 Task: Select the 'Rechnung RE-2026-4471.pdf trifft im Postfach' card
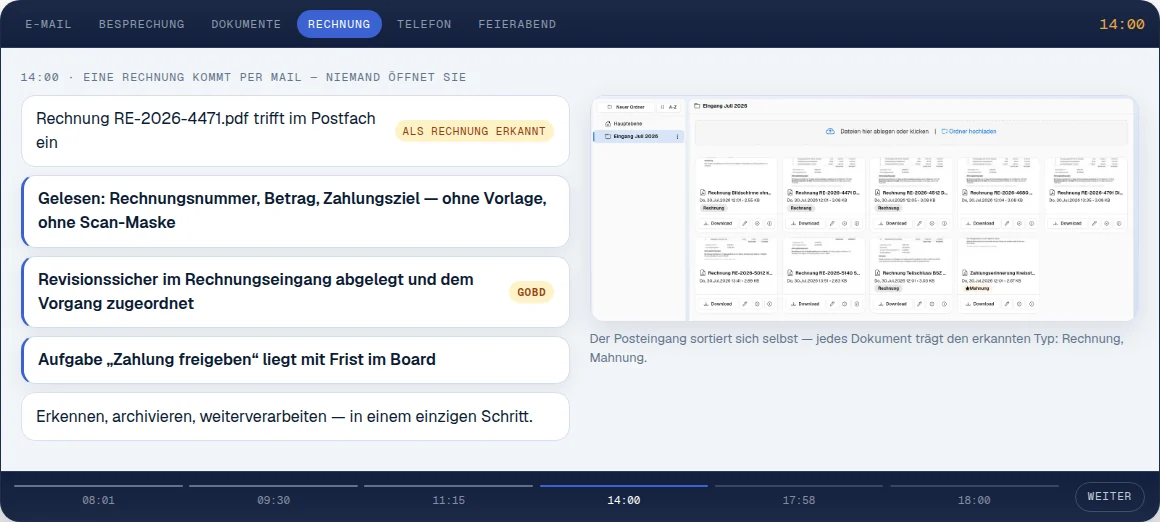[295, 131]
